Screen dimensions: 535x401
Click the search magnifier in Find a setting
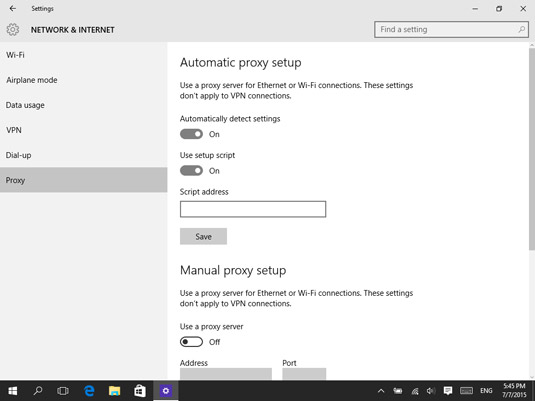click(x=521, y=29)
